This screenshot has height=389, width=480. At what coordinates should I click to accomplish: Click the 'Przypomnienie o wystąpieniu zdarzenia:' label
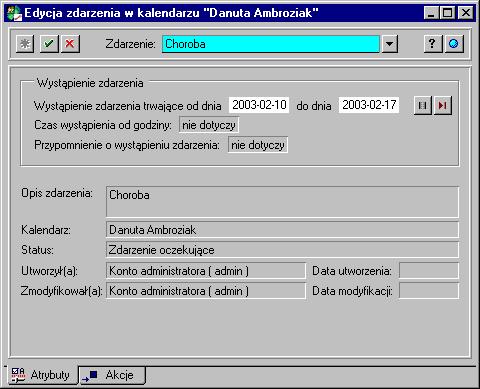[127, 145]
